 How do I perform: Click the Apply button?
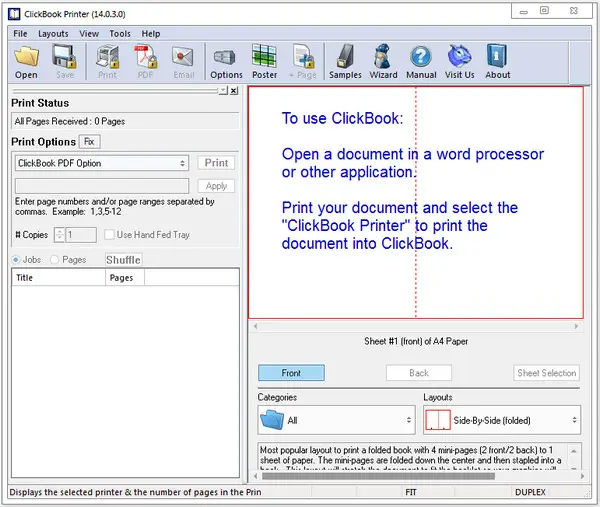point(216,186)
